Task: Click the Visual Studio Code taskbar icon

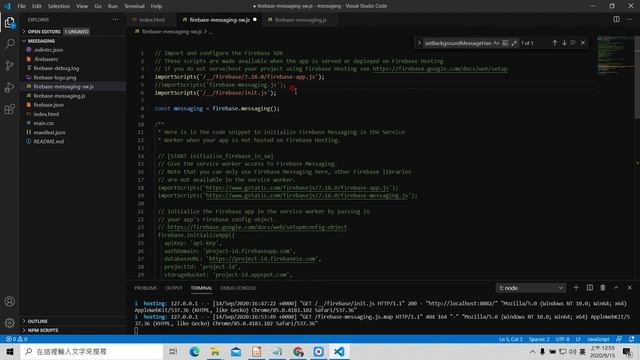Action: coord(339,351)
